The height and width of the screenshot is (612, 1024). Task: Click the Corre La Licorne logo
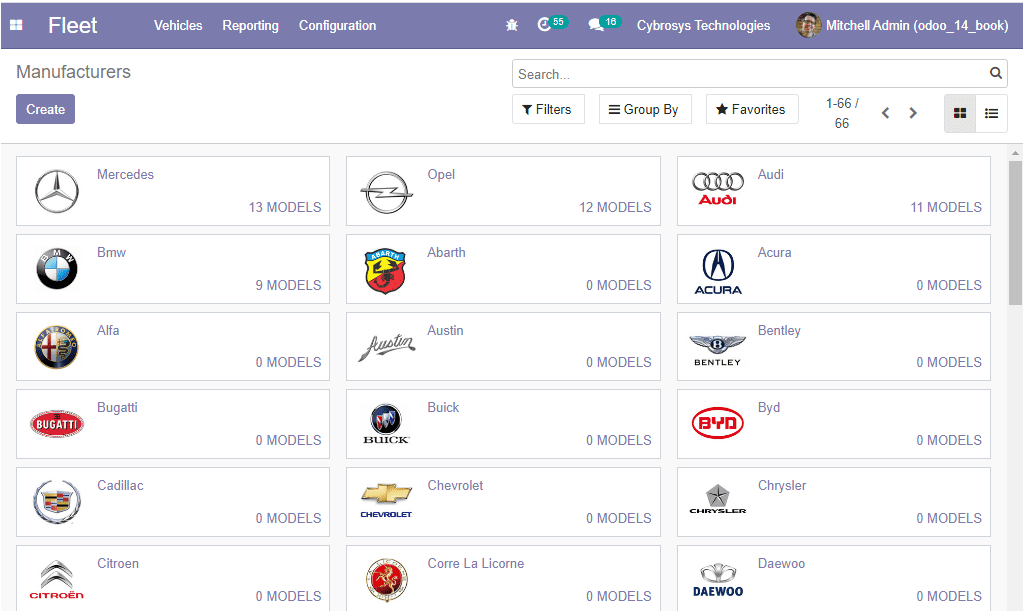point(387,580)
